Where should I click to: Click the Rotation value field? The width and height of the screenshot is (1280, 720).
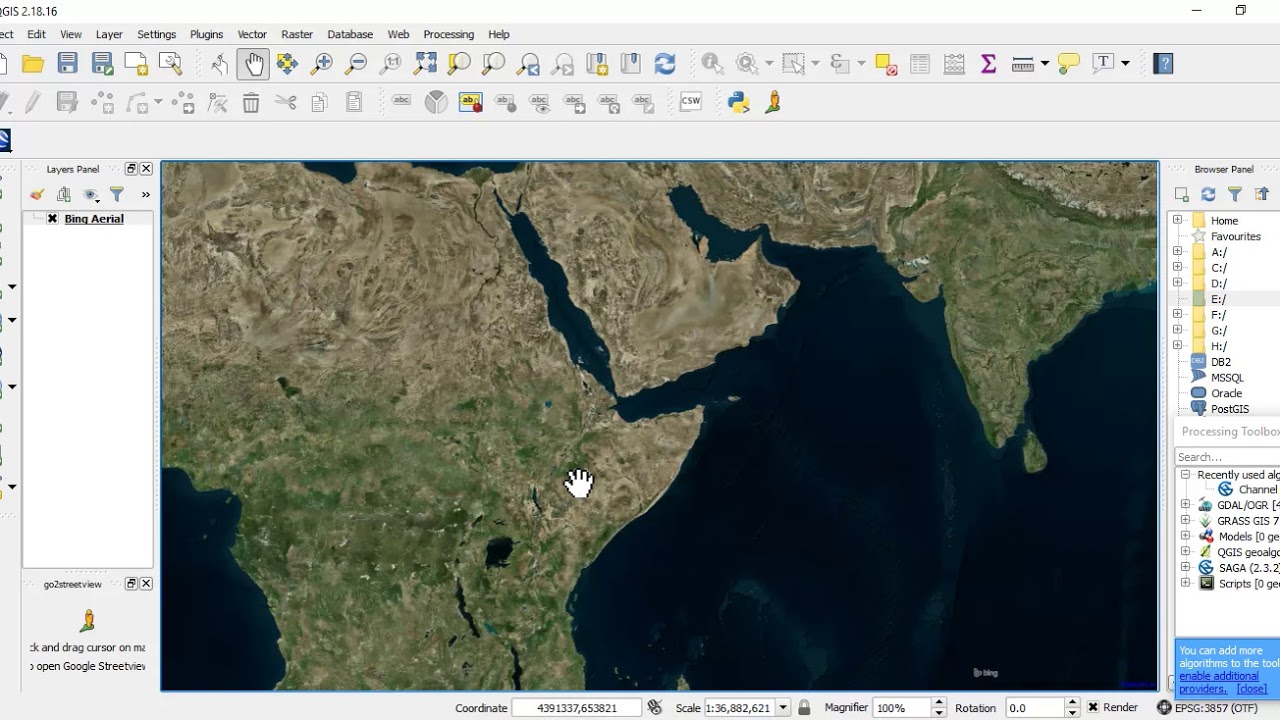coord(1034,708)
